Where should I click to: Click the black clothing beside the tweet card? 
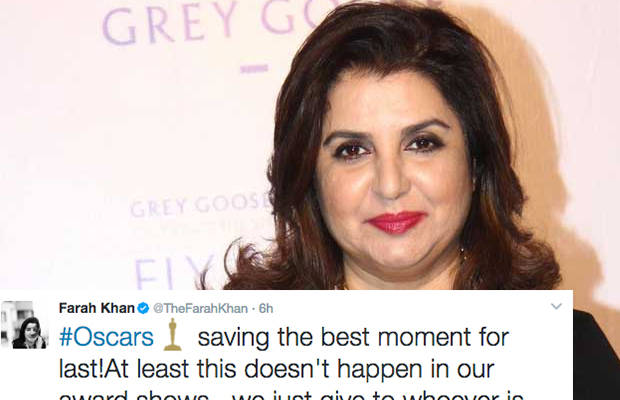click(596, 356)
